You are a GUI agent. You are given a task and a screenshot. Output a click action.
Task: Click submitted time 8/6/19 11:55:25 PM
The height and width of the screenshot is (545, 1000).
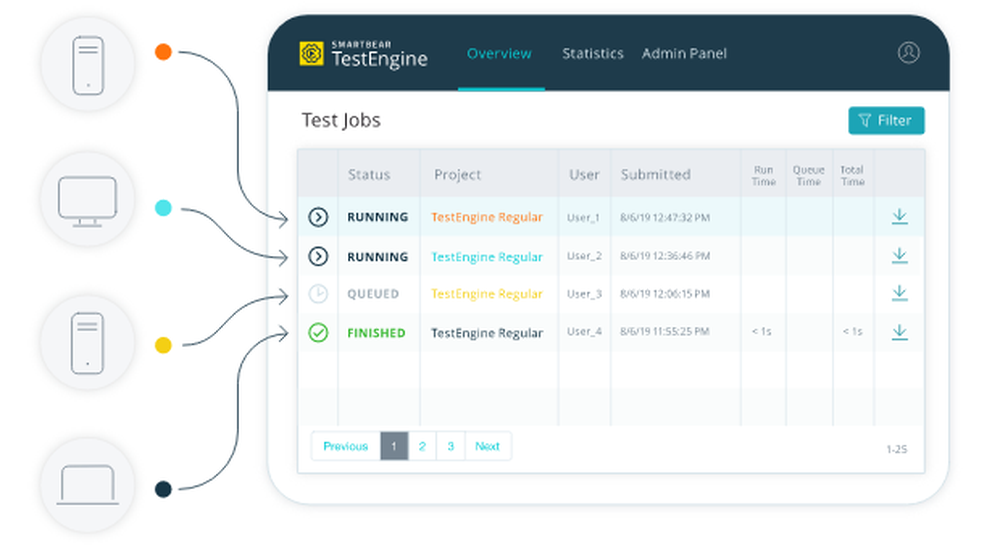(x=665, y=331)
